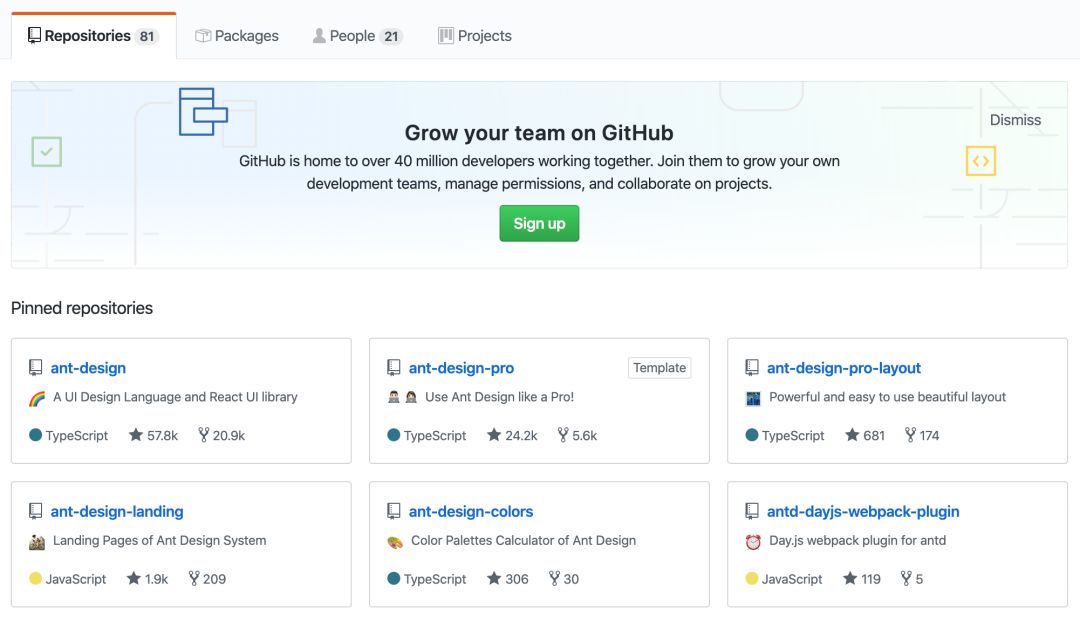Click the repo icon beside antd-dayjs-webpack-plugin

(751, 511)
